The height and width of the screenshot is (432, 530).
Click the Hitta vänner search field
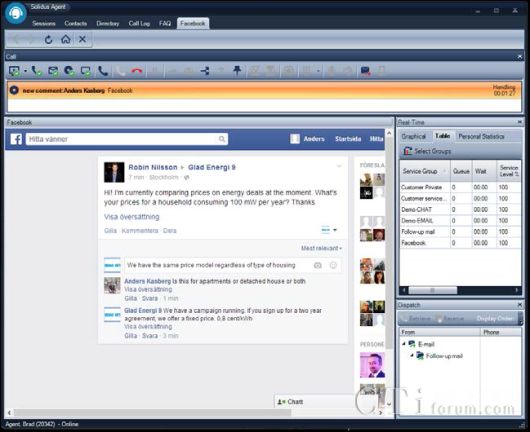127,139
